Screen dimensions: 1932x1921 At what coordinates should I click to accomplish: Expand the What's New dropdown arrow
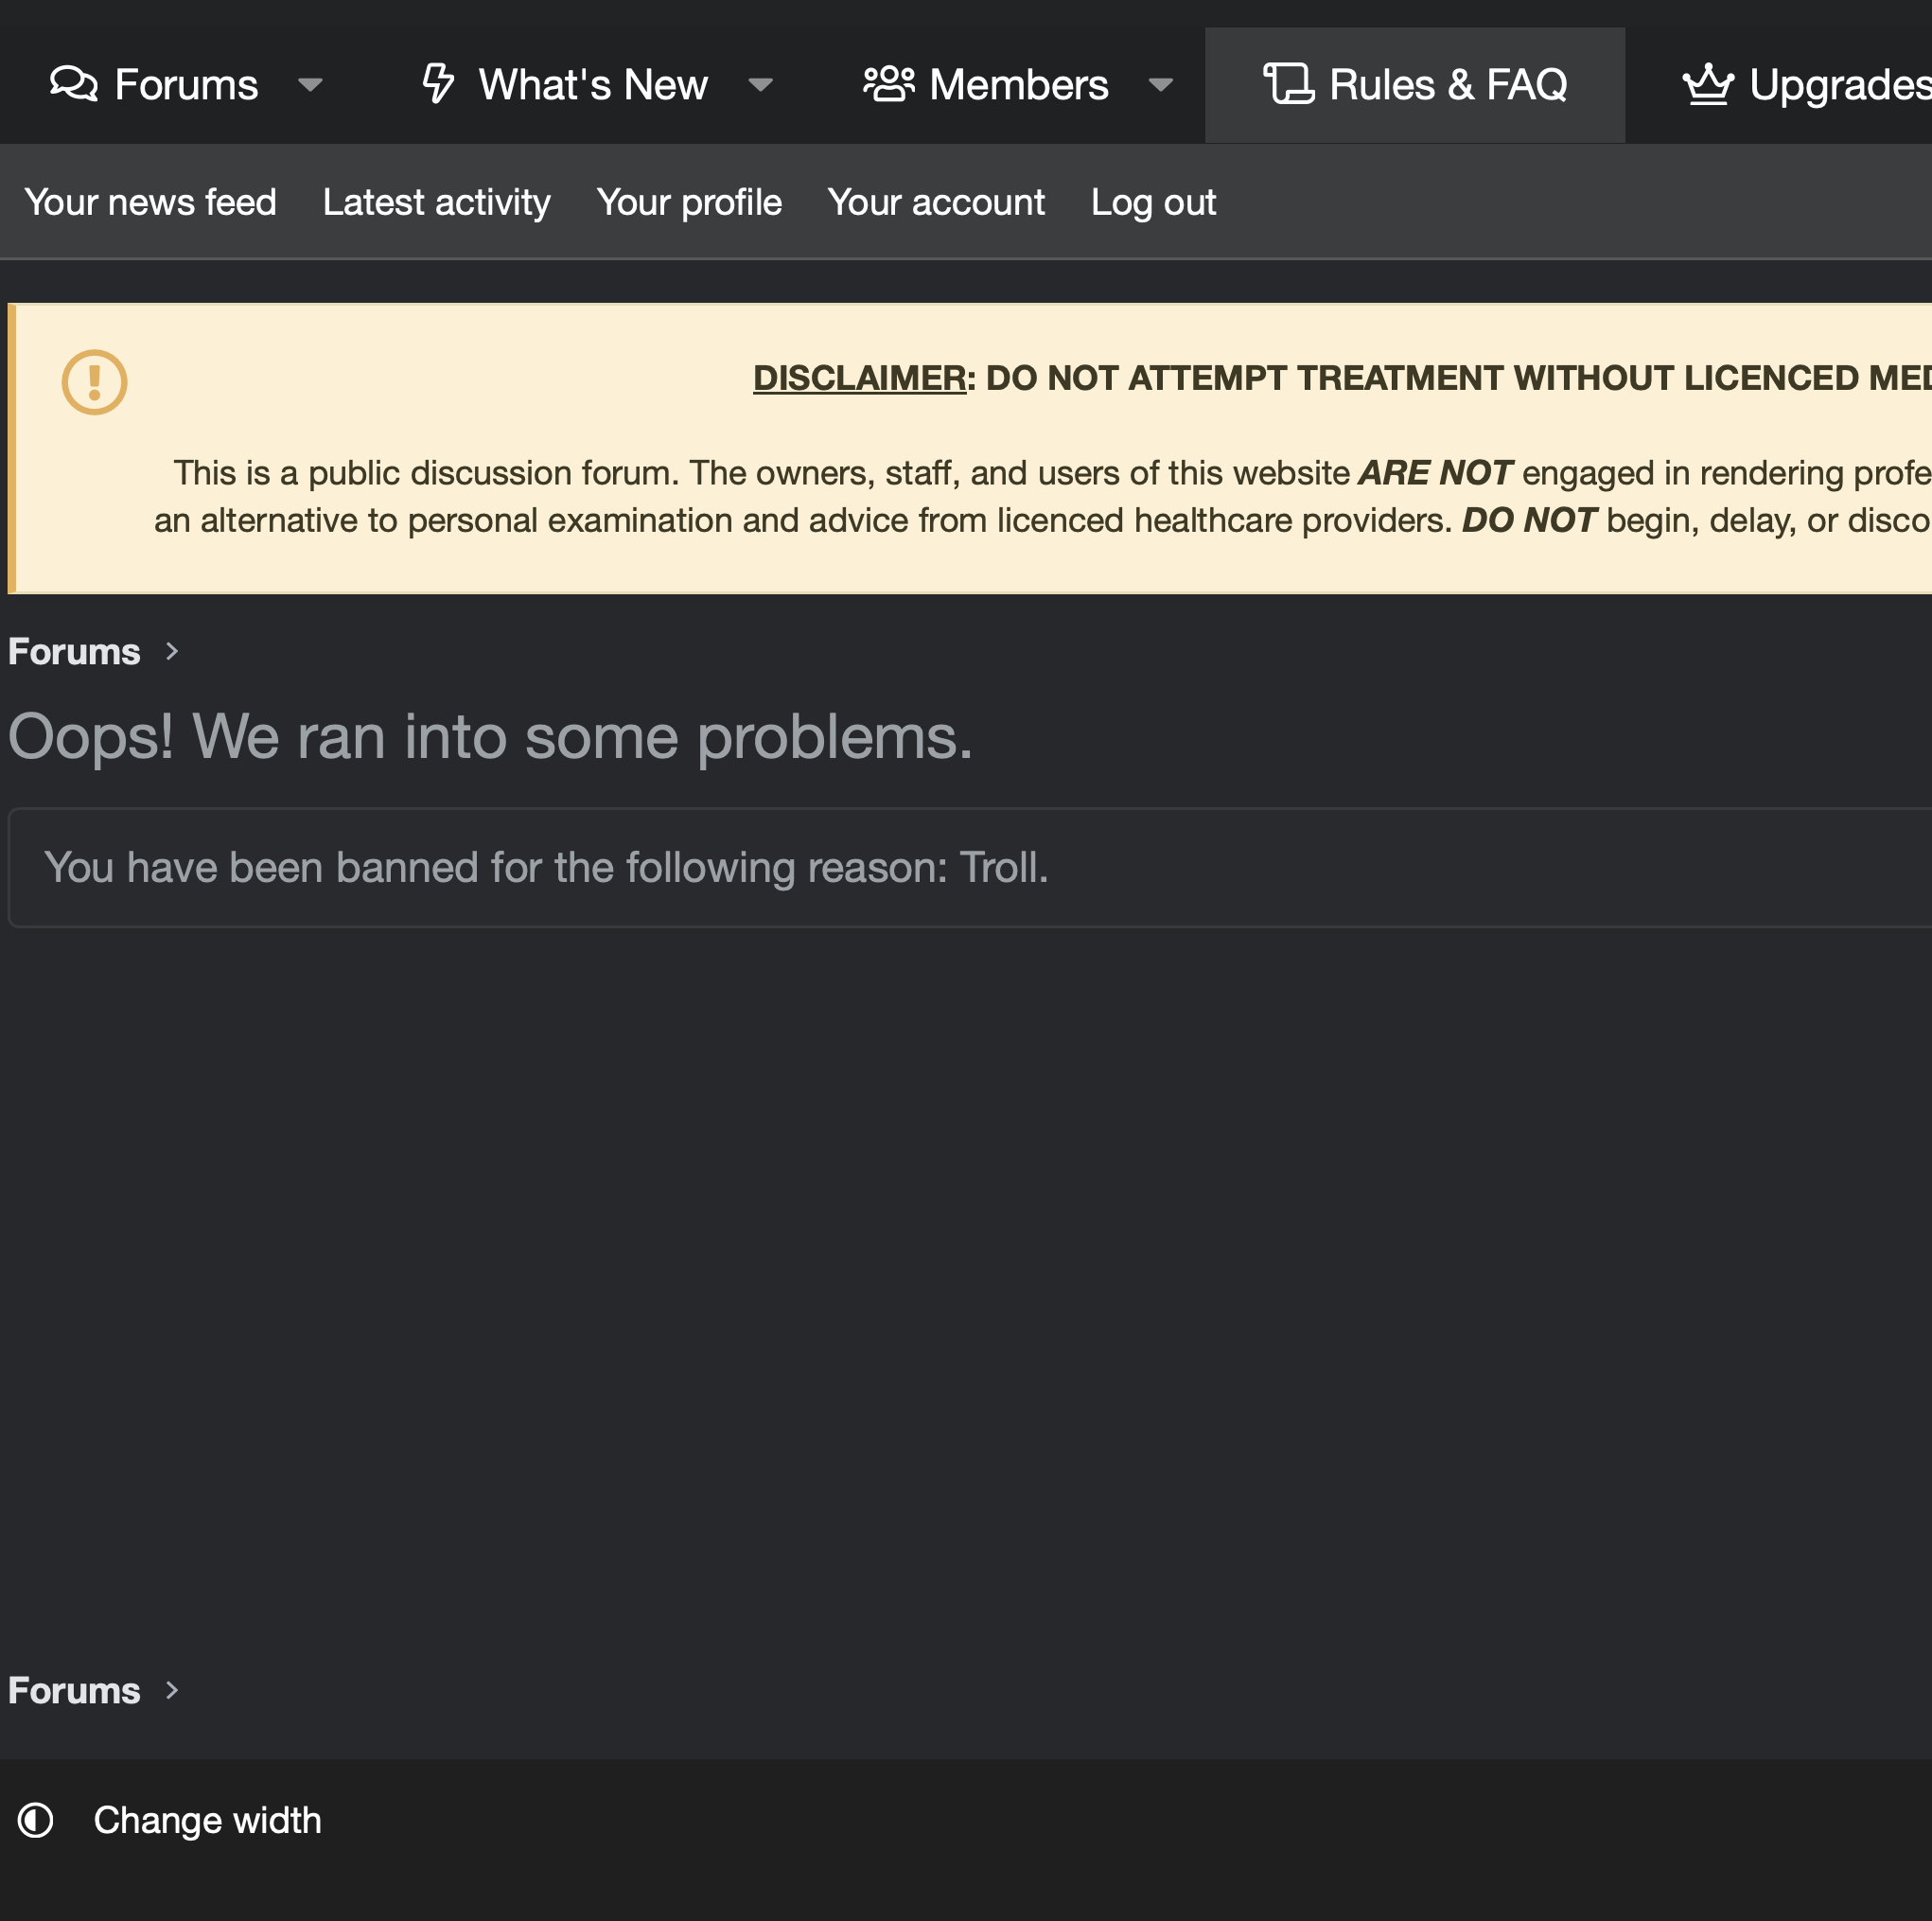click(761, 86)
